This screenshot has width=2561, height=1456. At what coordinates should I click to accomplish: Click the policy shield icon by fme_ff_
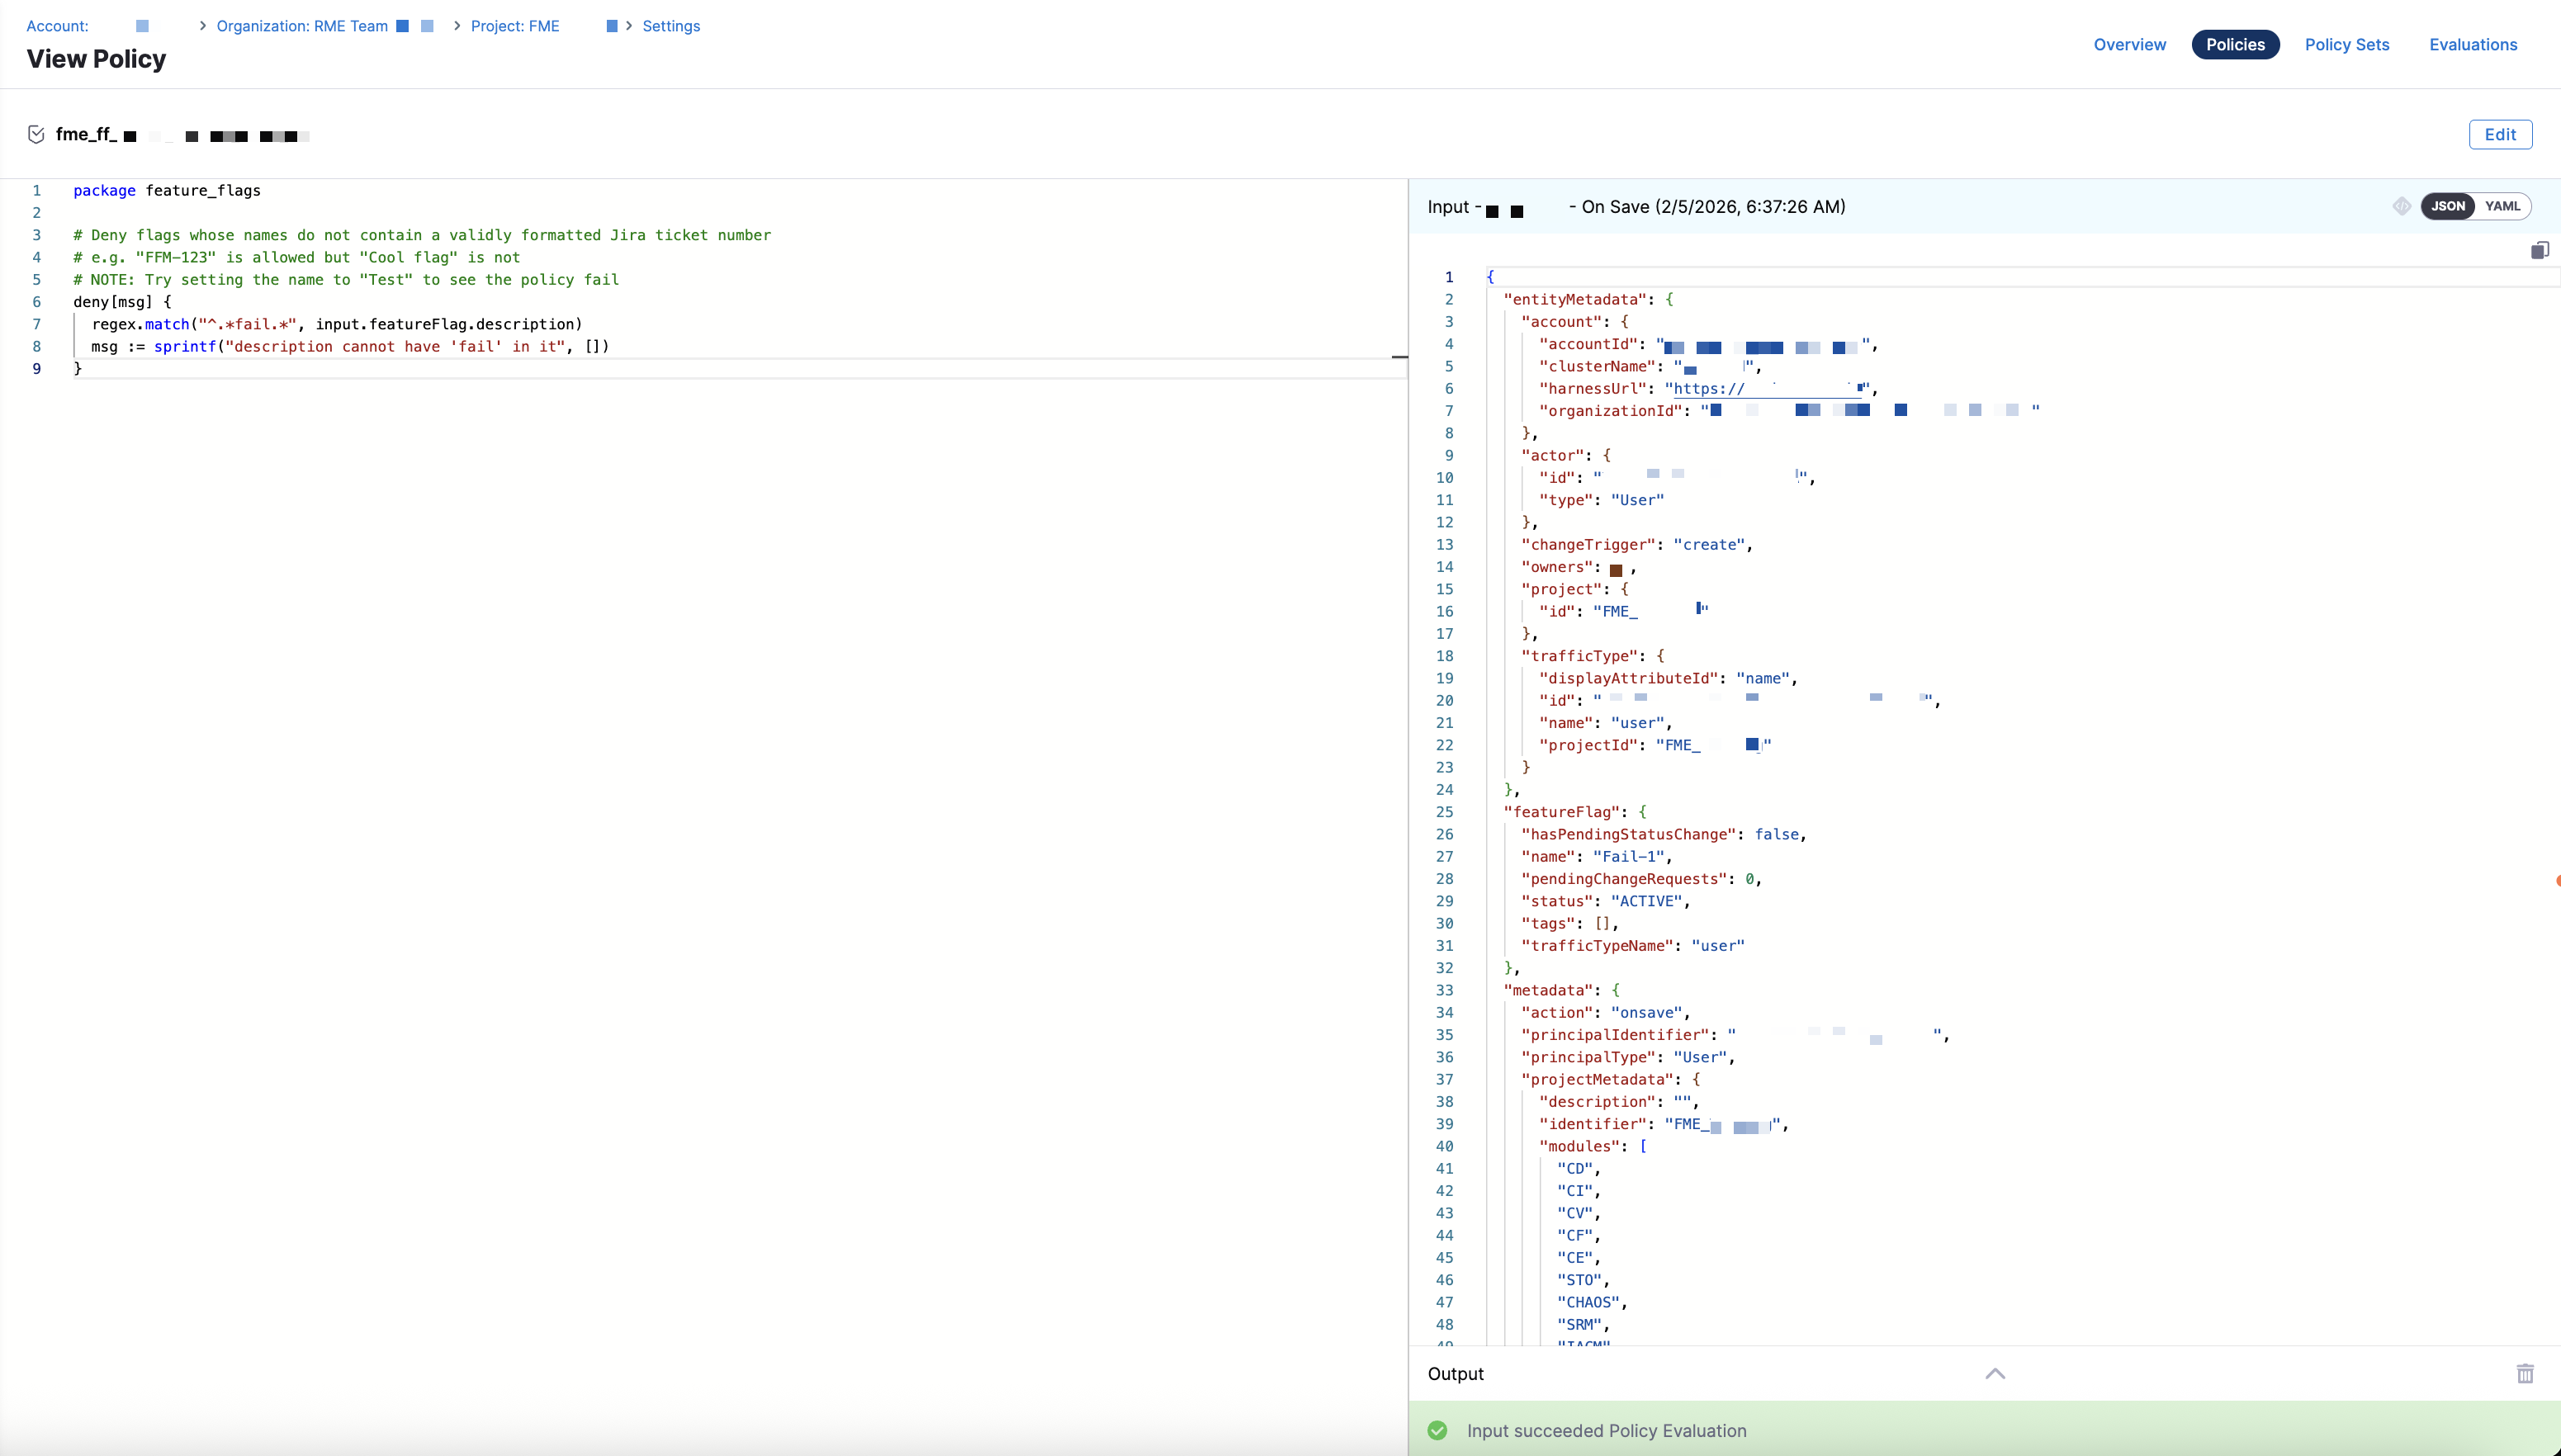pos(36,135)
